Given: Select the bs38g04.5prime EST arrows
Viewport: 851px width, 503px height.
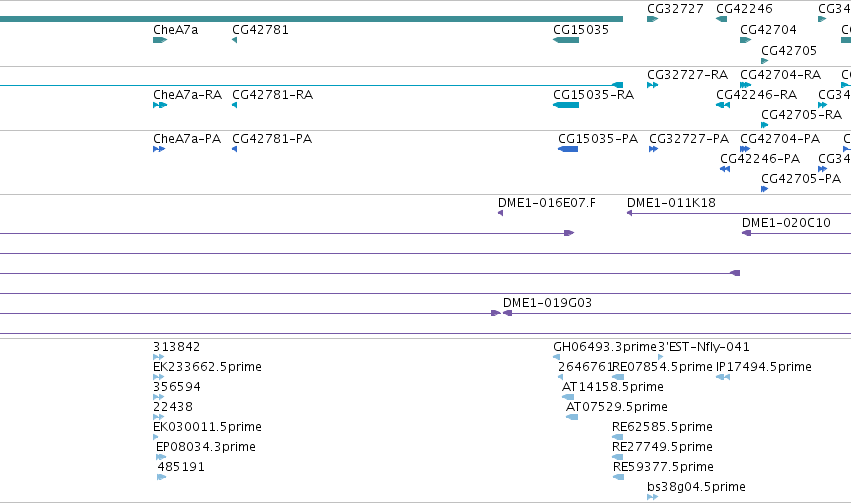Looking at the screenshot, I should tap(652, 496).
